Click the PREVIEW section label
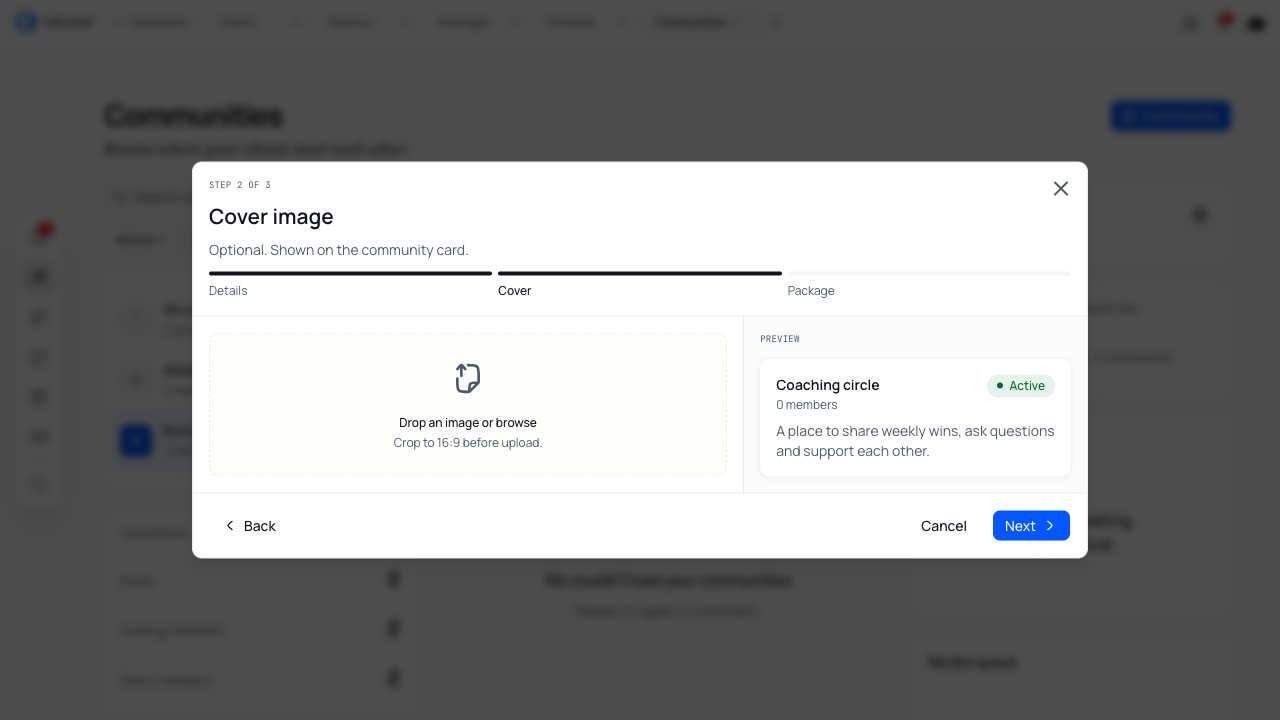Viewport: 1280px width, 720px height. [780, 339]
